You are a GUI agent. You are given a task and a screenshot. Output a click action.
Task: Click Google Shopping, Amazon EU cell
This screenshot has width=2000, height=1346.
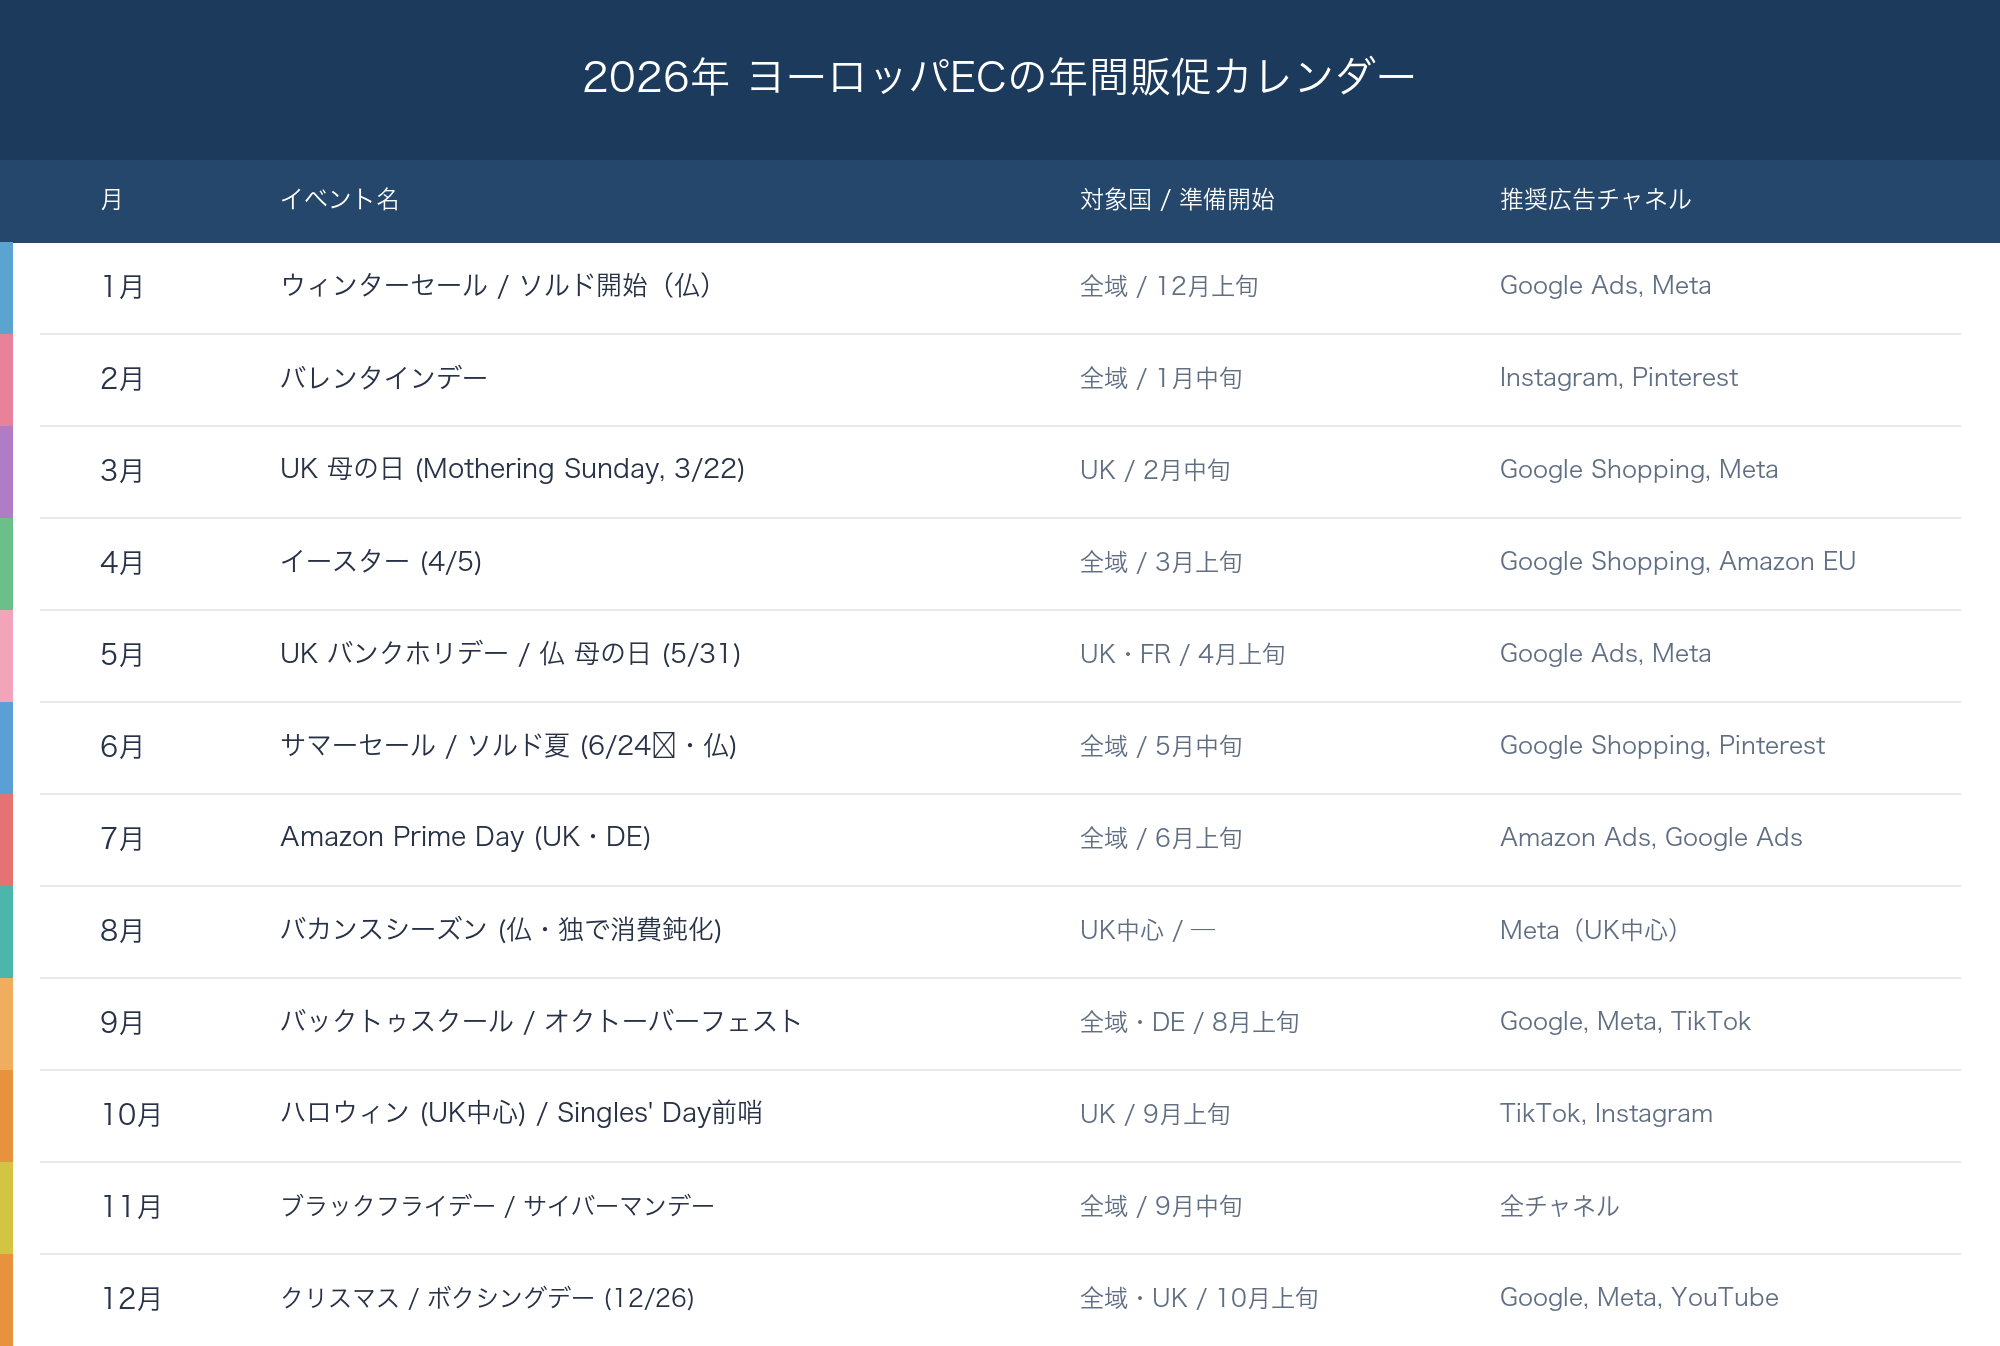[x=1678, y=562]
